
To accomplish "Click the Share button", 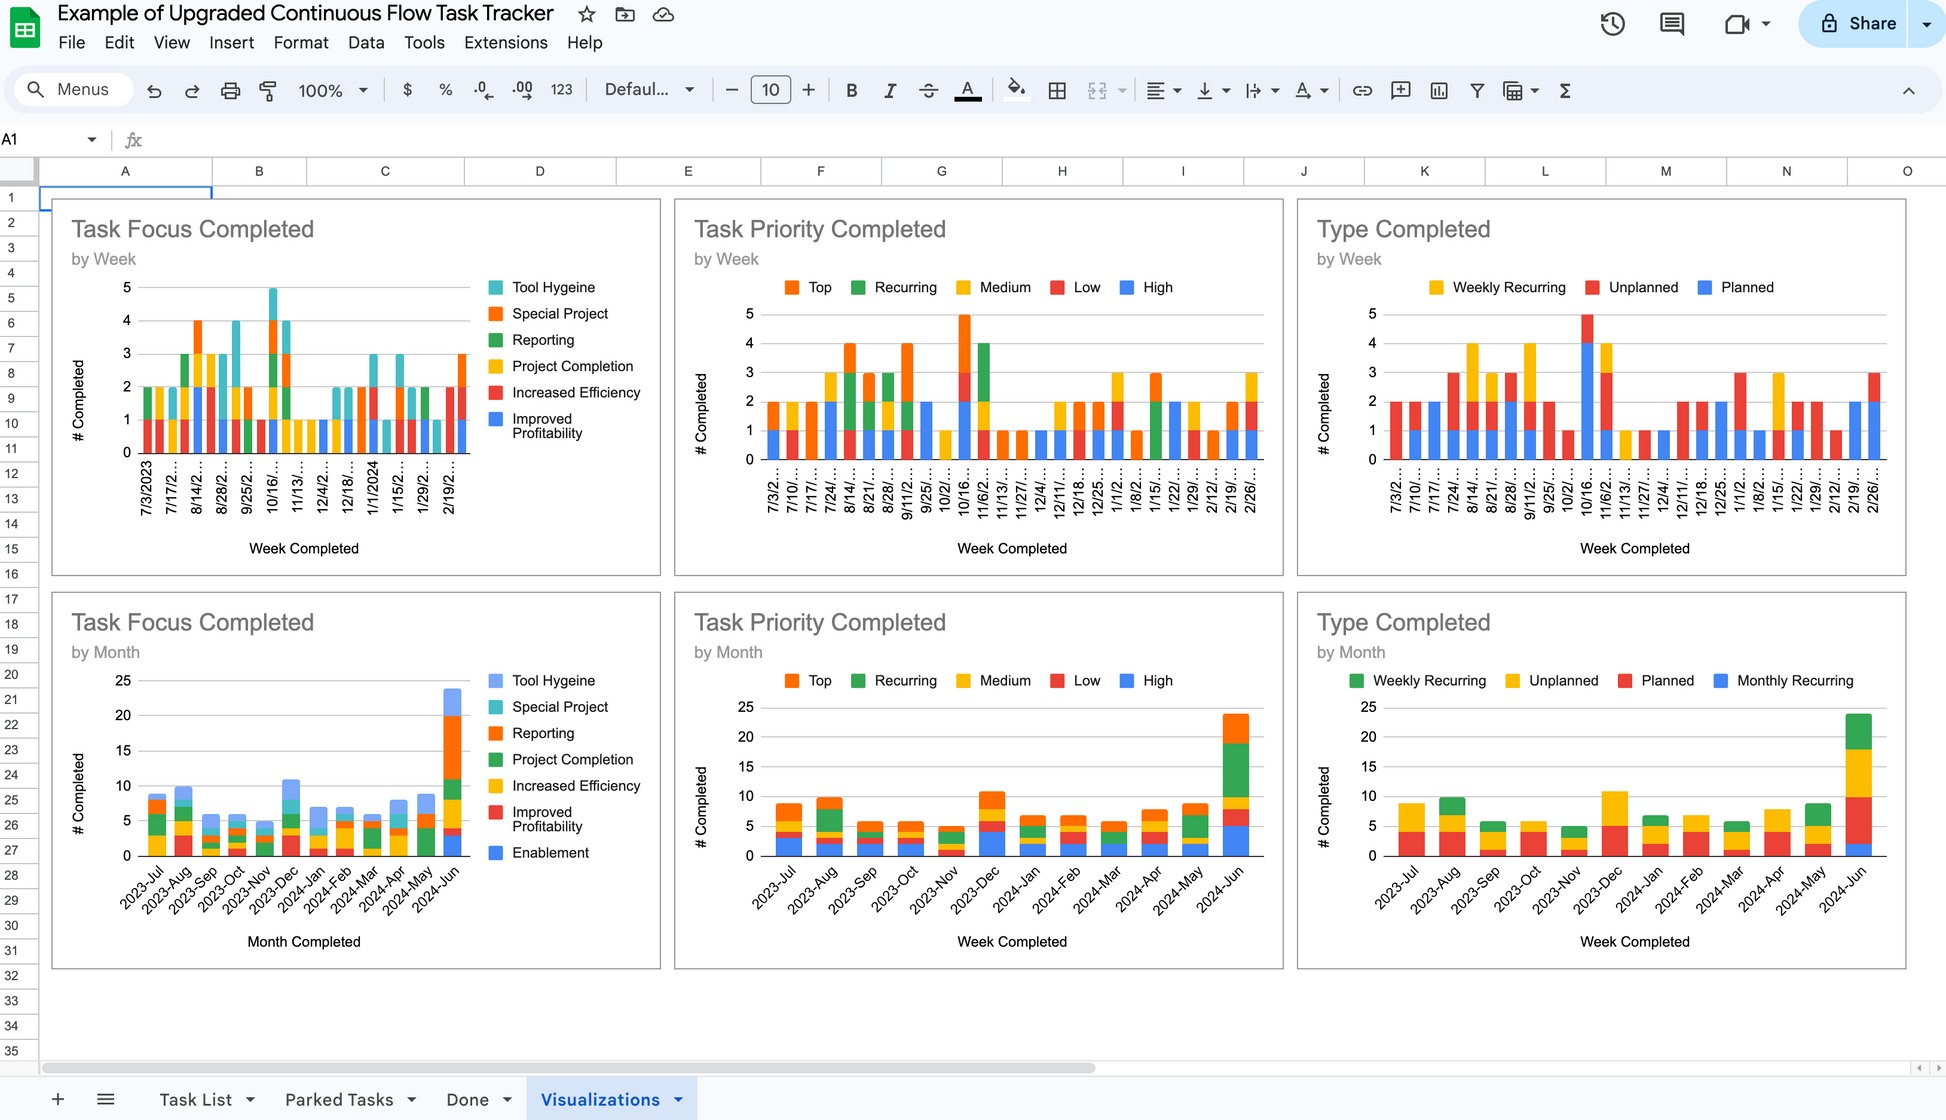I will pyautogui.click(x=1858, y=24).
